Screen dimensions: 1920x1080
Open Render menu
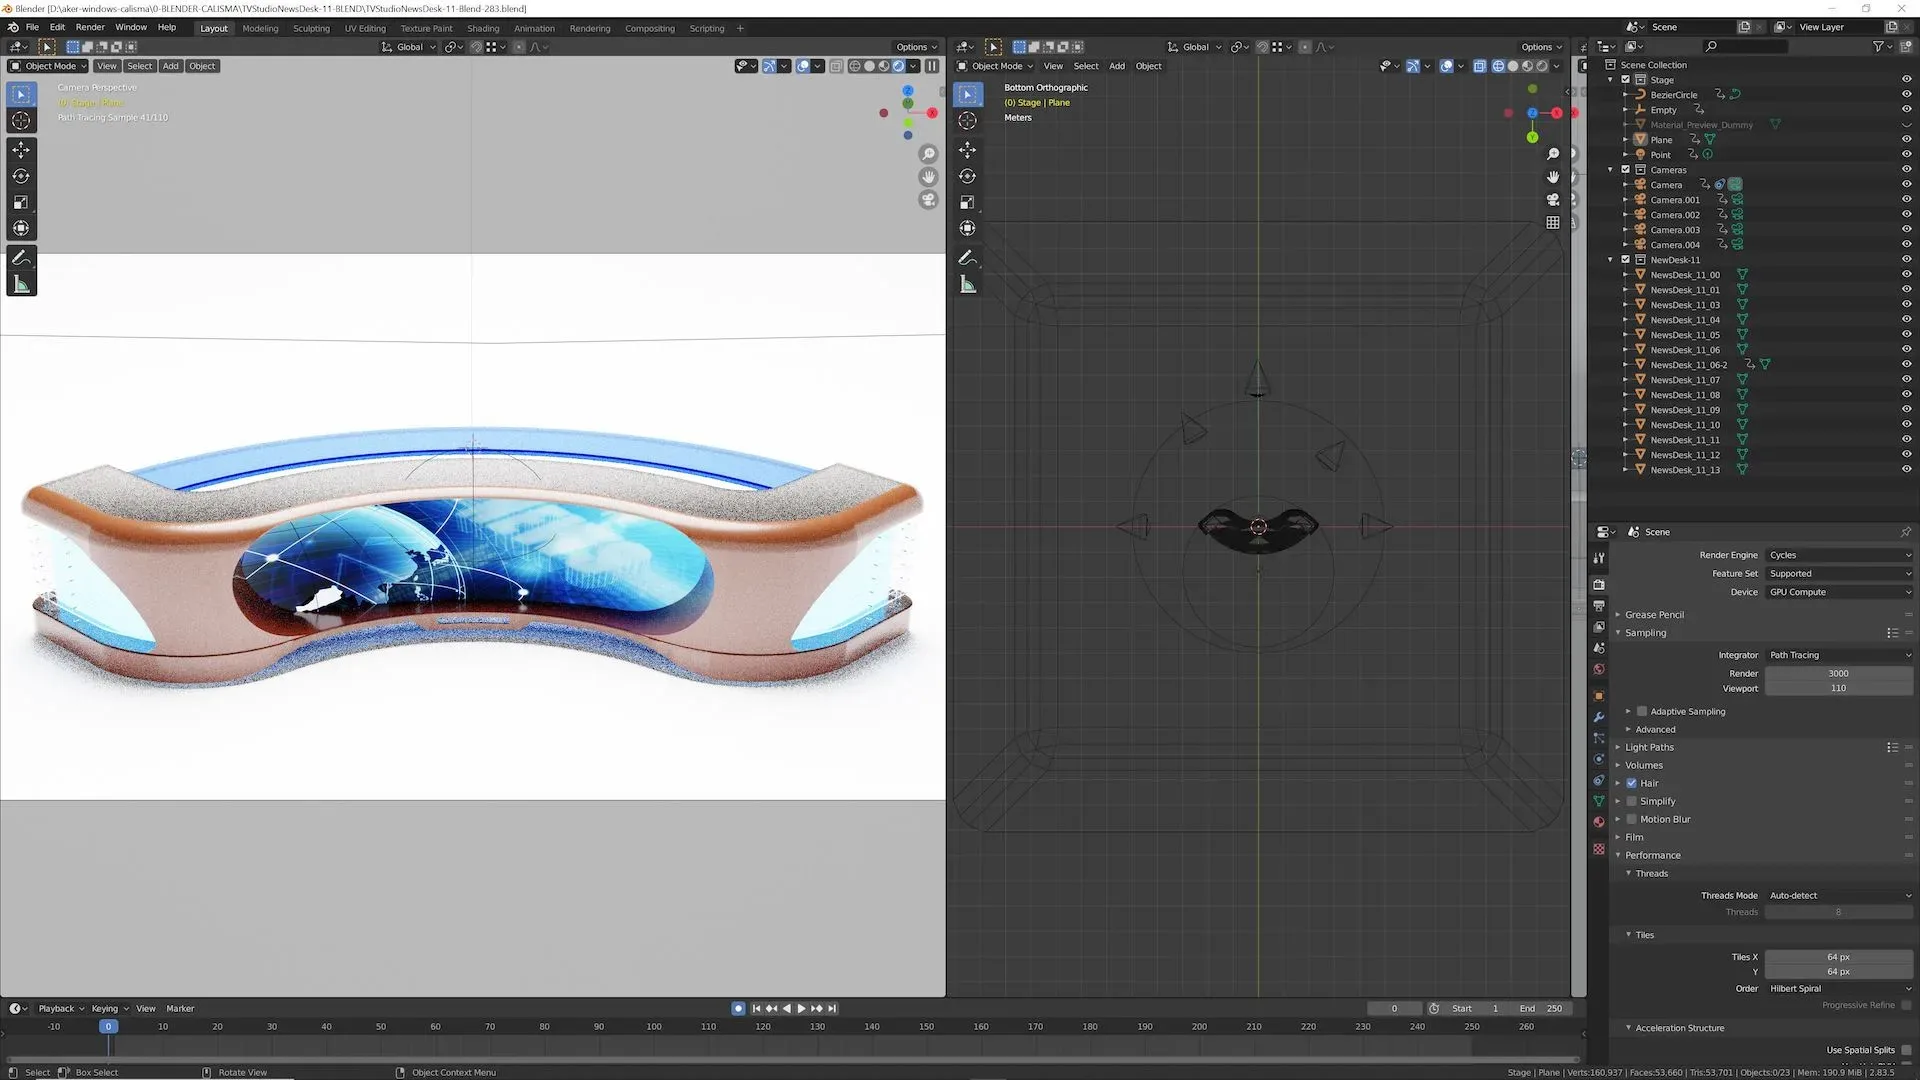[x=90, y=27]
